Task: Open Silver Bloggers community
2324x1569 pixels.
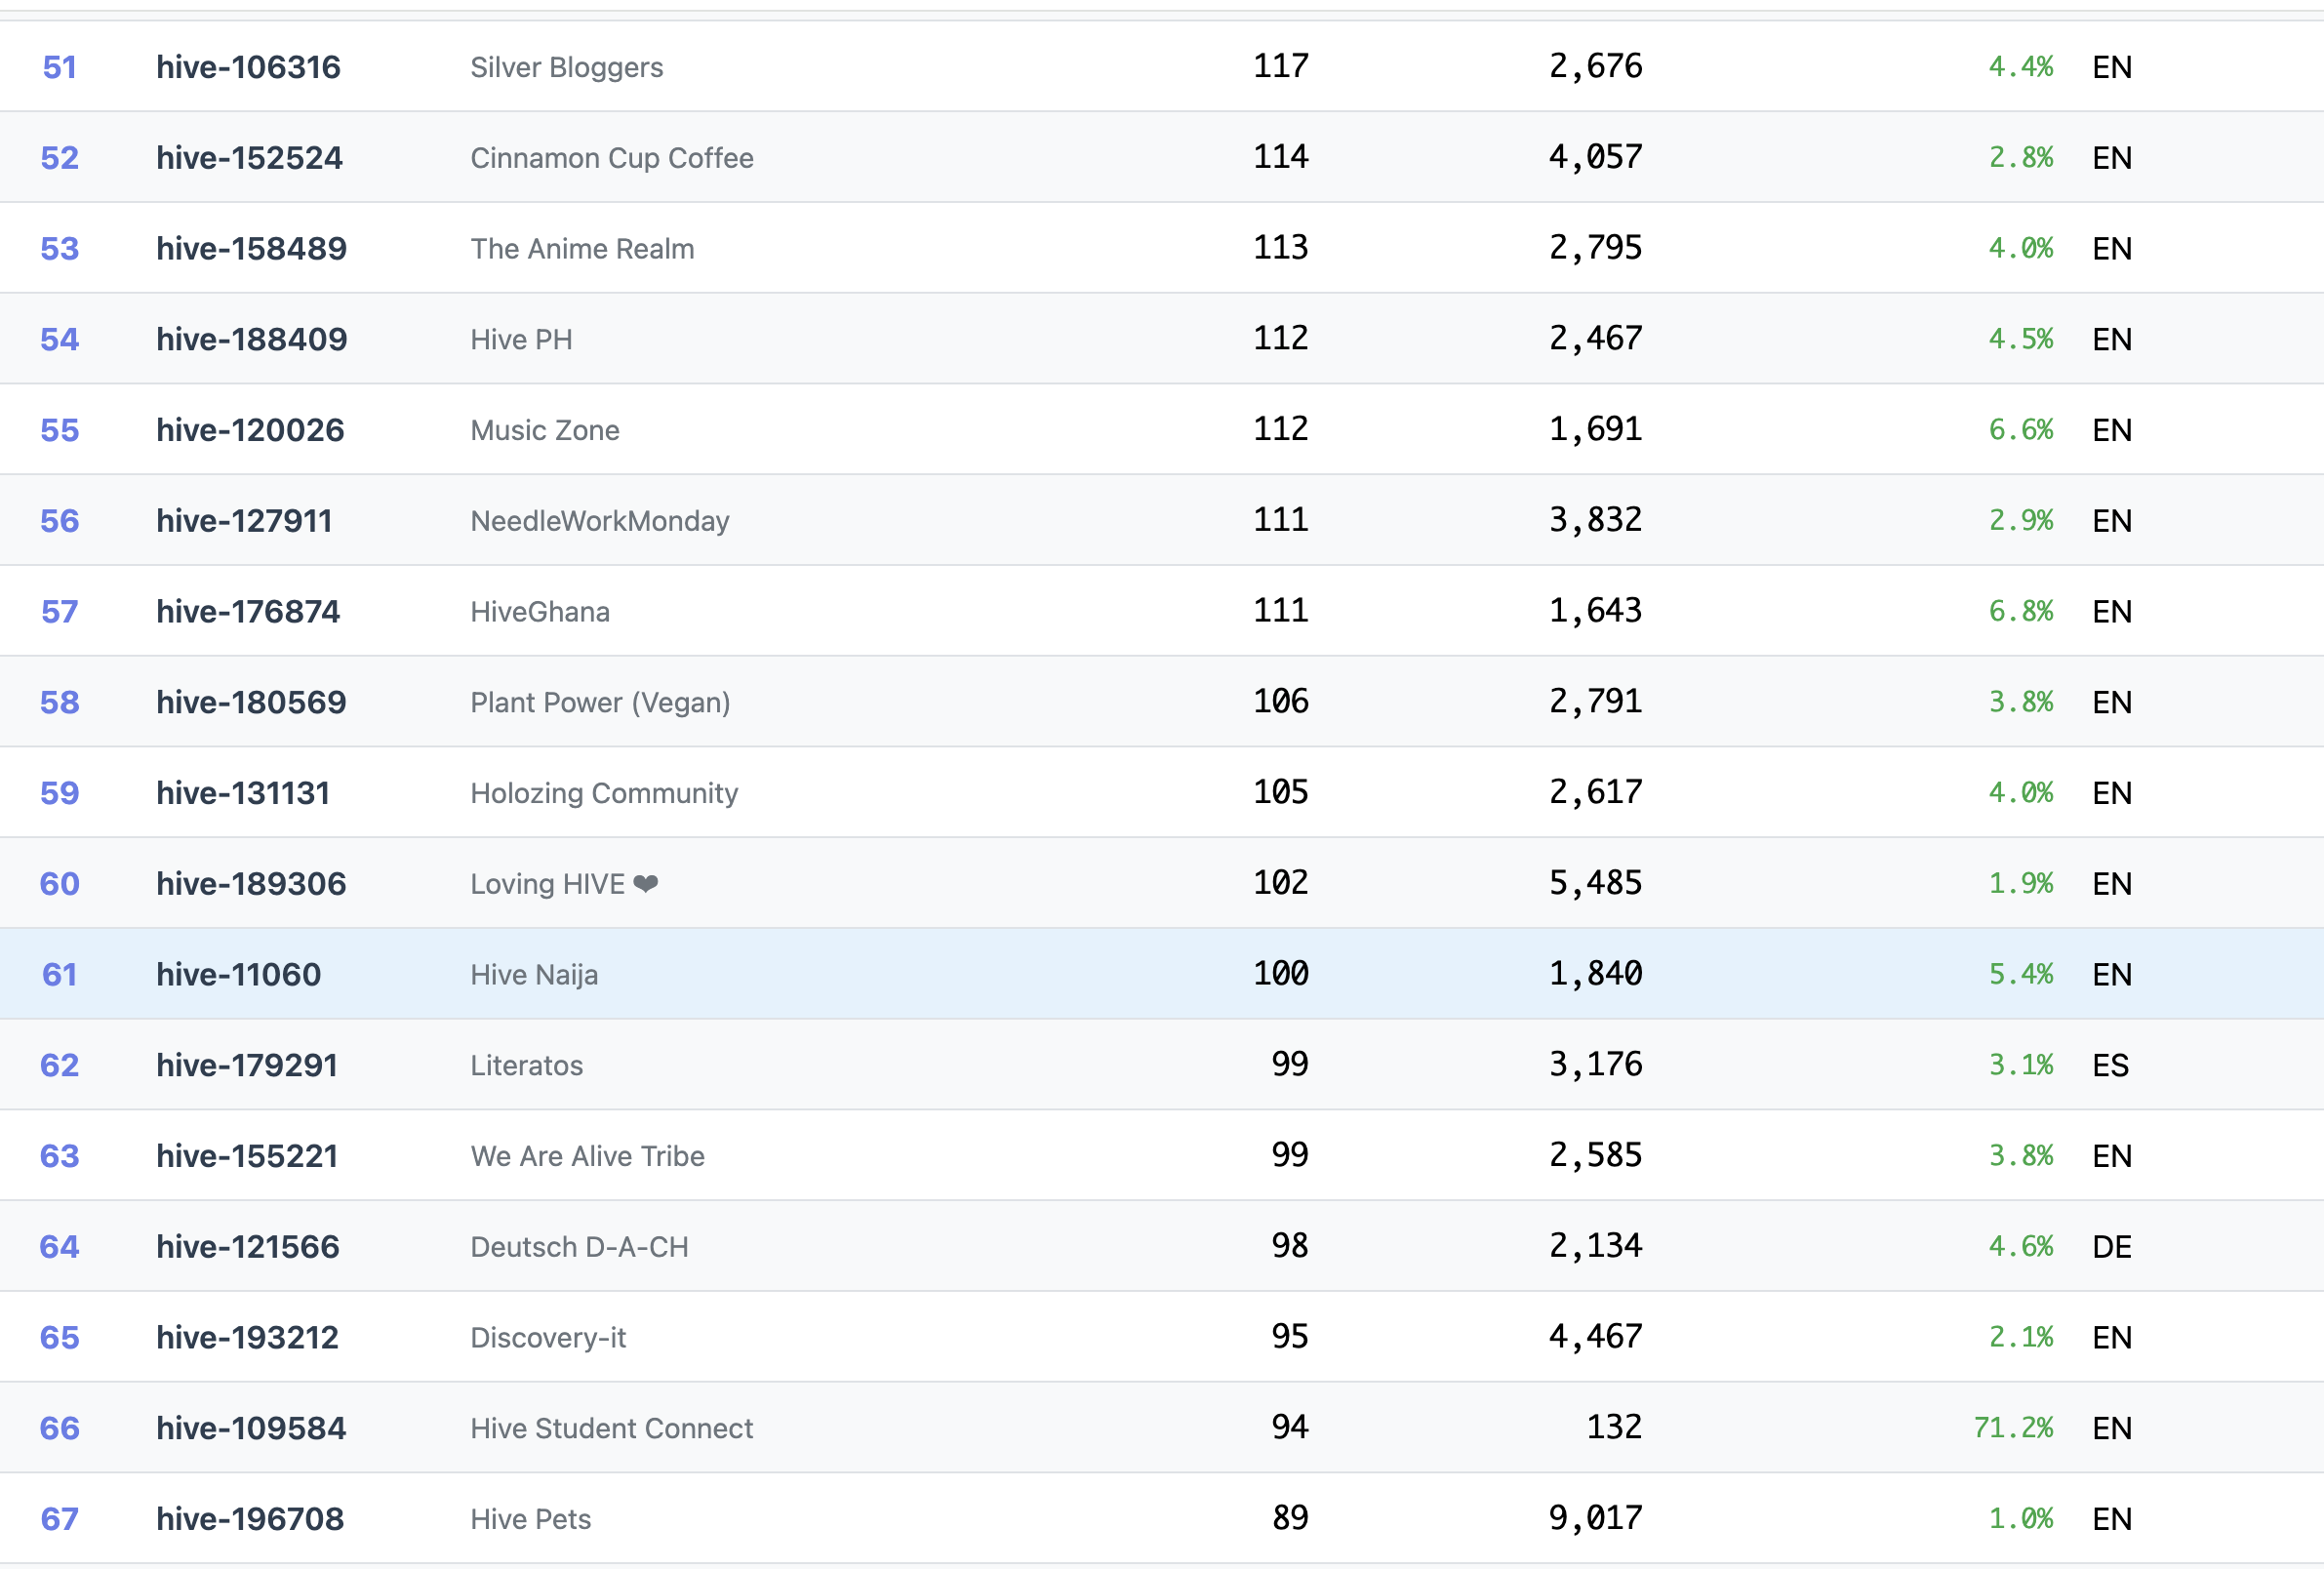Action: click(x=566, y=67)
